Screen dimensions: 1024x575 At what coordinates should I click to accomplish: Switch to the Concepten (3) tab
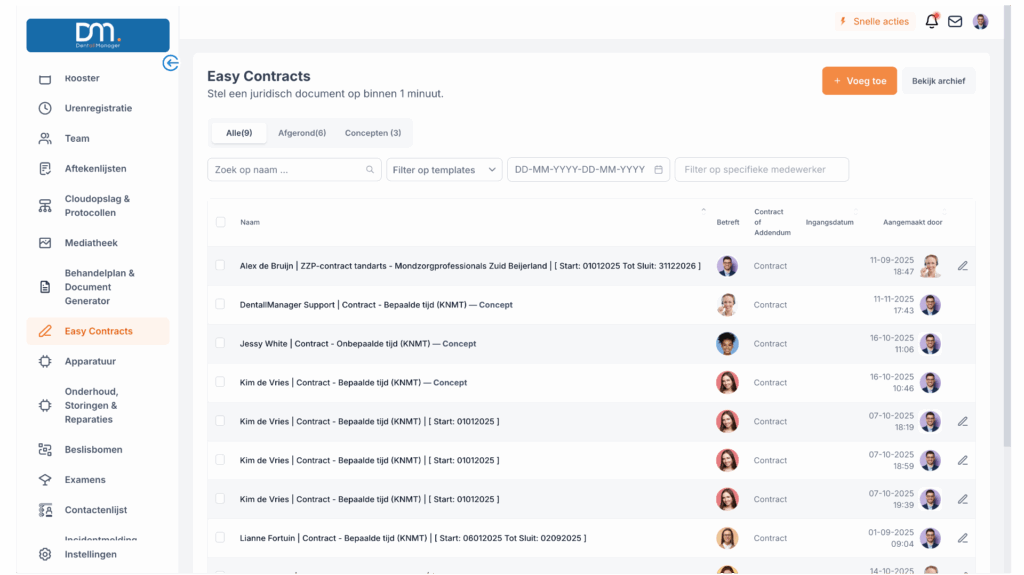click(x=373, y=133)
